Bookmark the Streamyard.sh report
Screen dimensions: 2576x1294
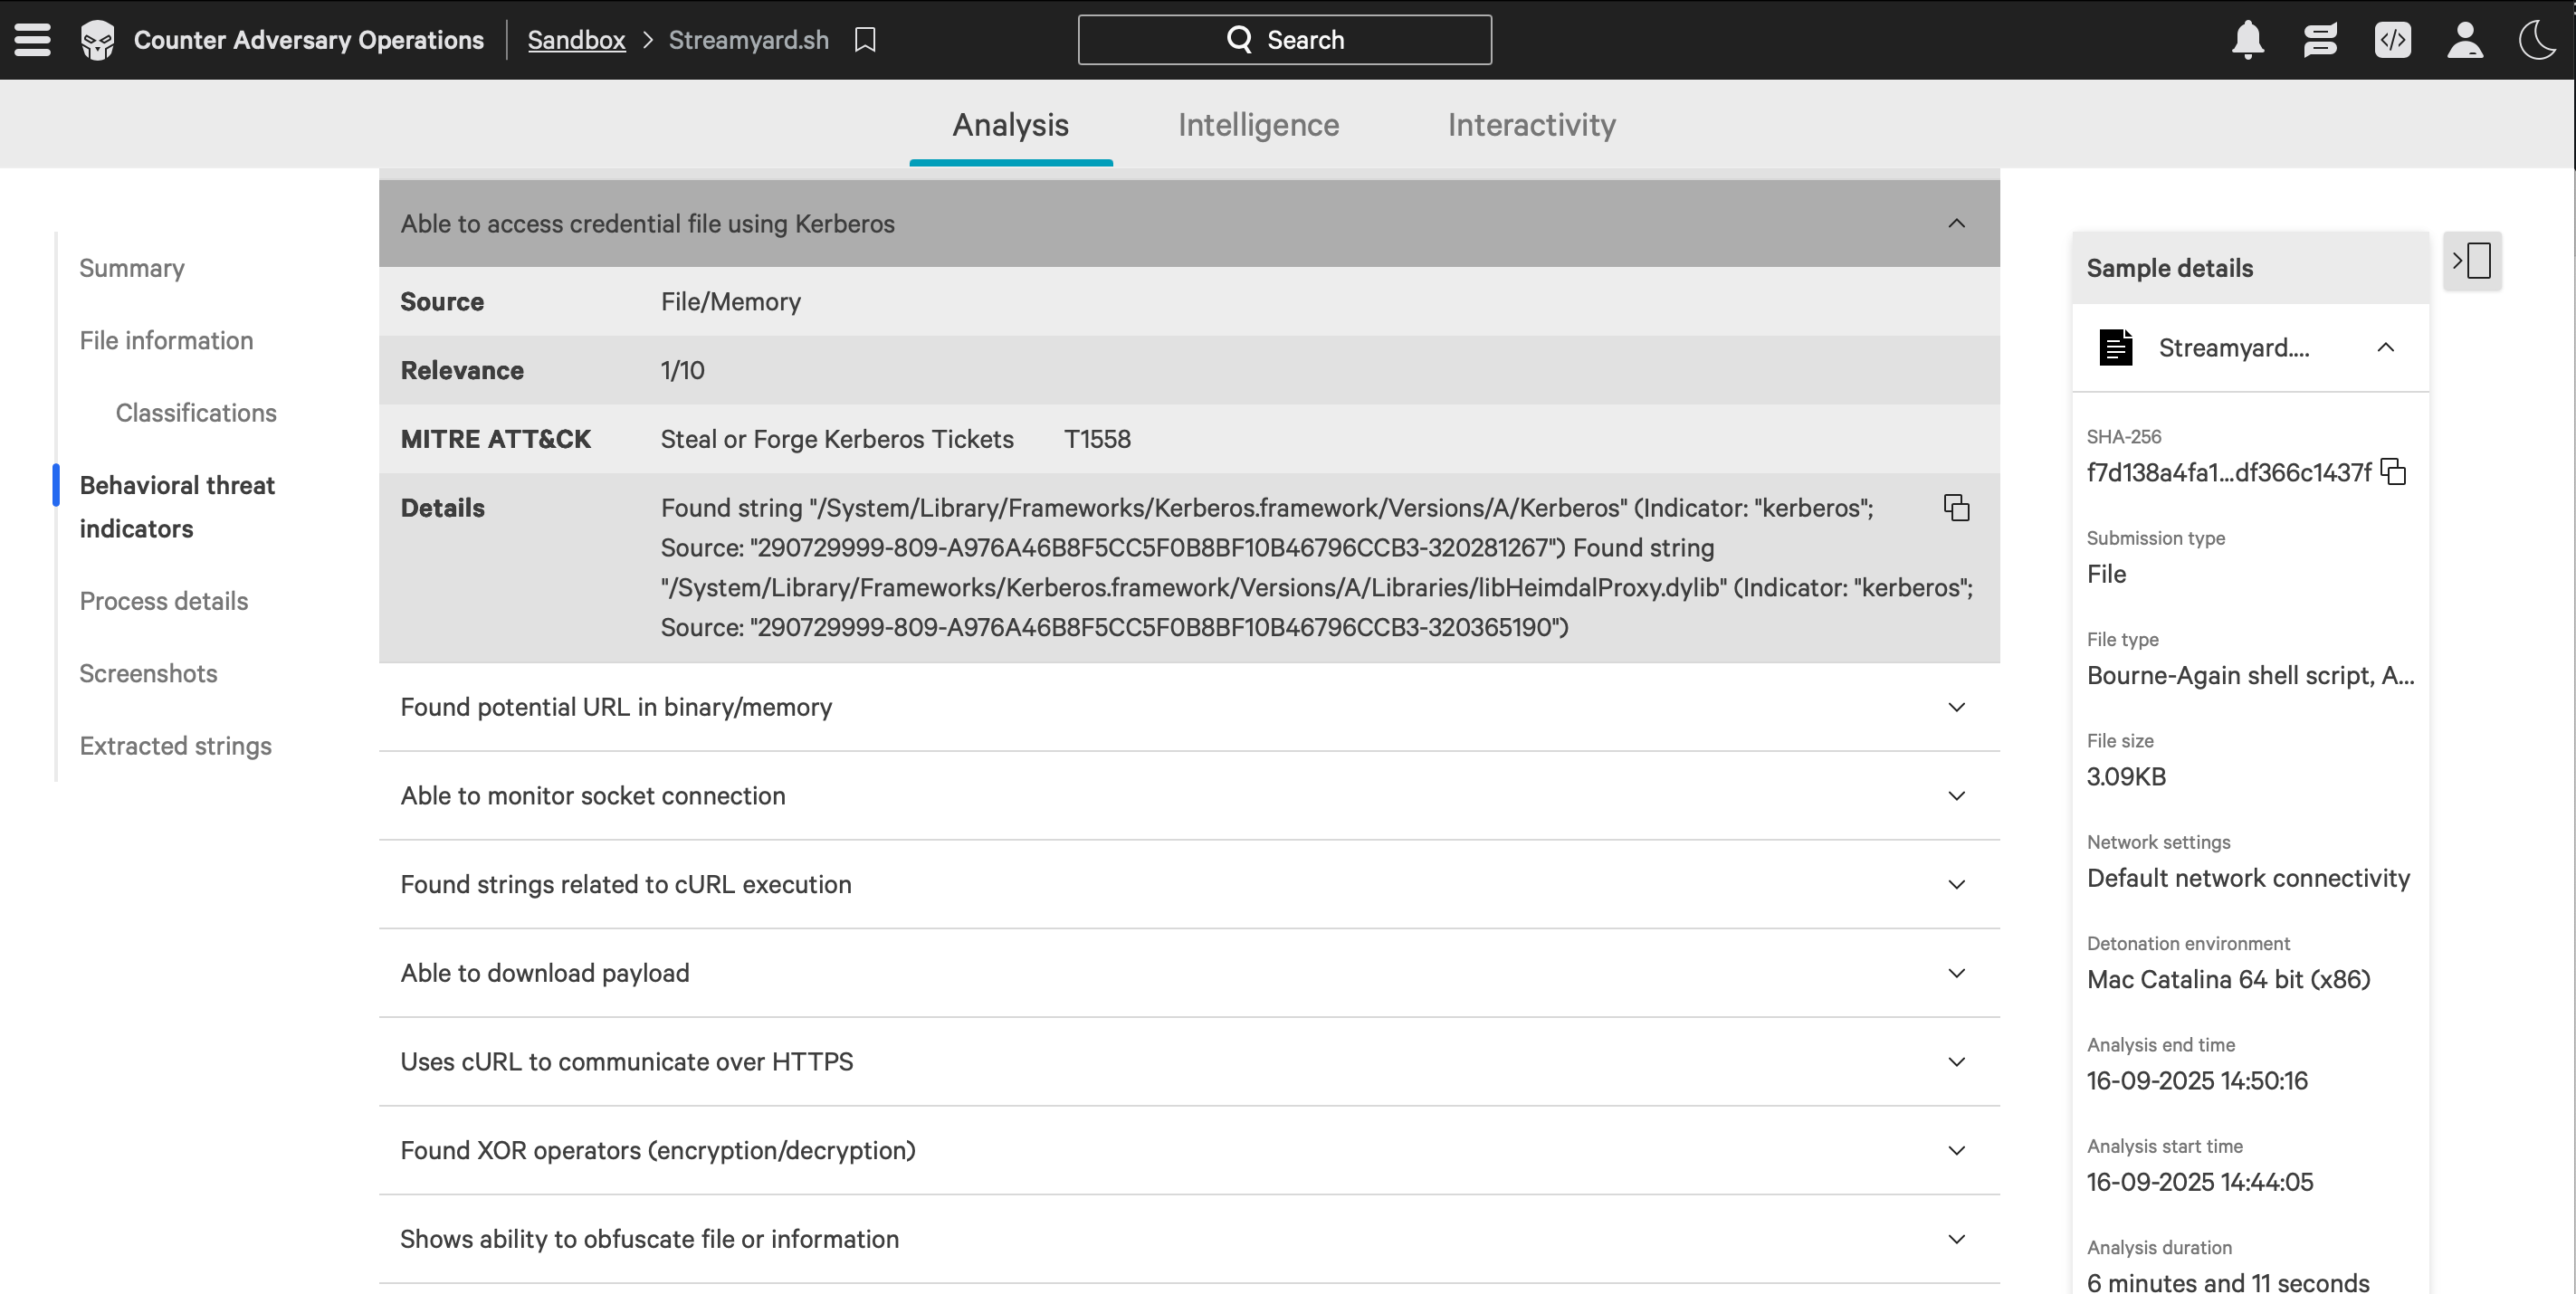point(865,40)
